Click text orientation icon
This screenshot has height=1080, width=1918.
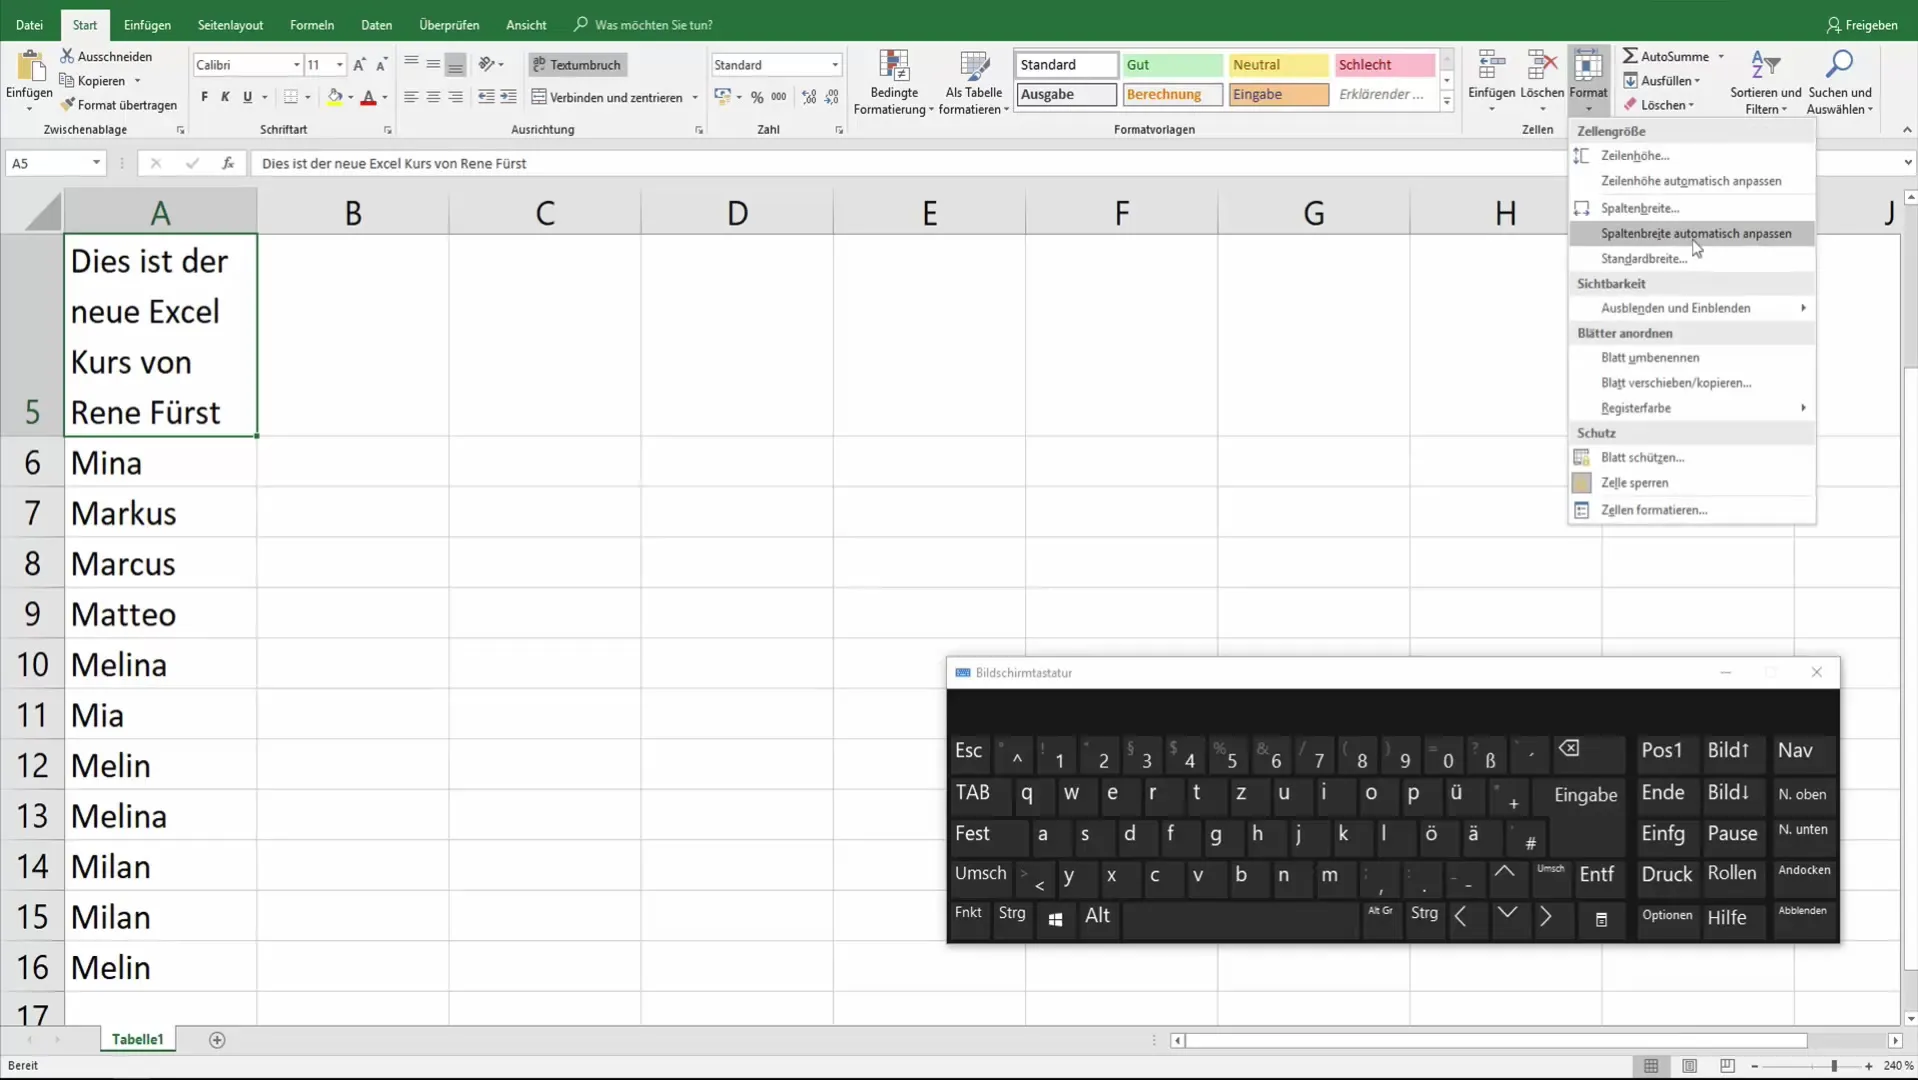point(487,64)
